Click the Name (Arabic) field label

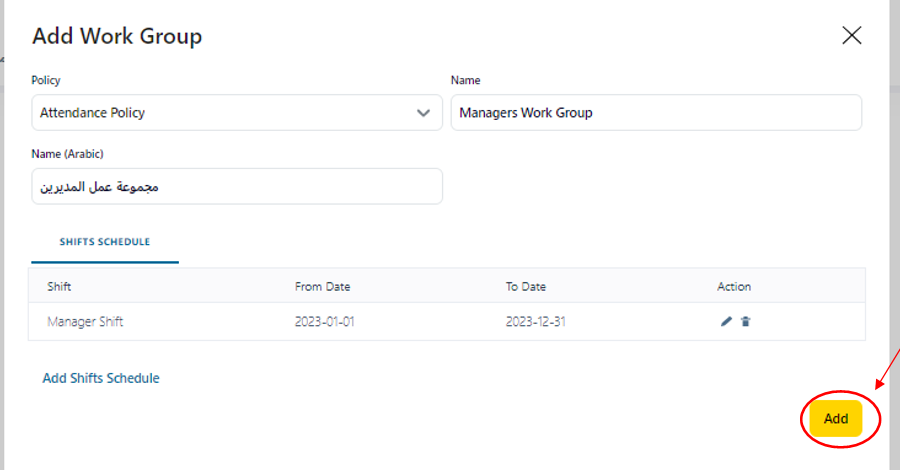[68, 154]
